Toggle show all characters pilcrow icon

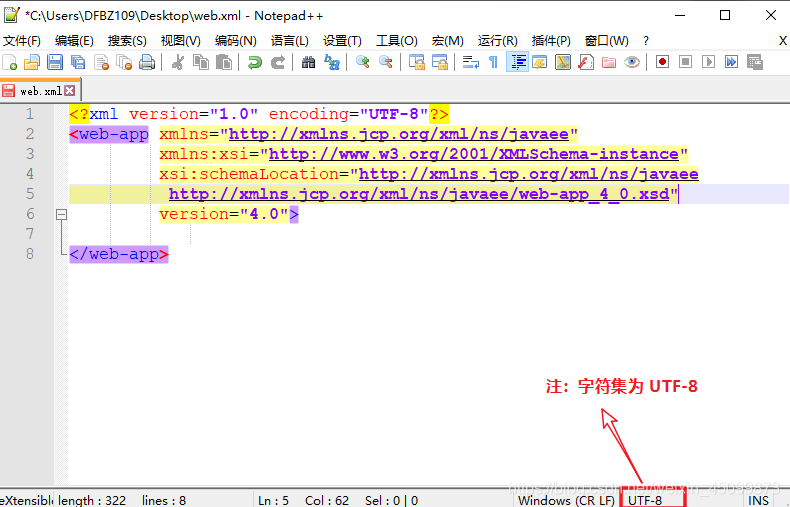[493, 62]
